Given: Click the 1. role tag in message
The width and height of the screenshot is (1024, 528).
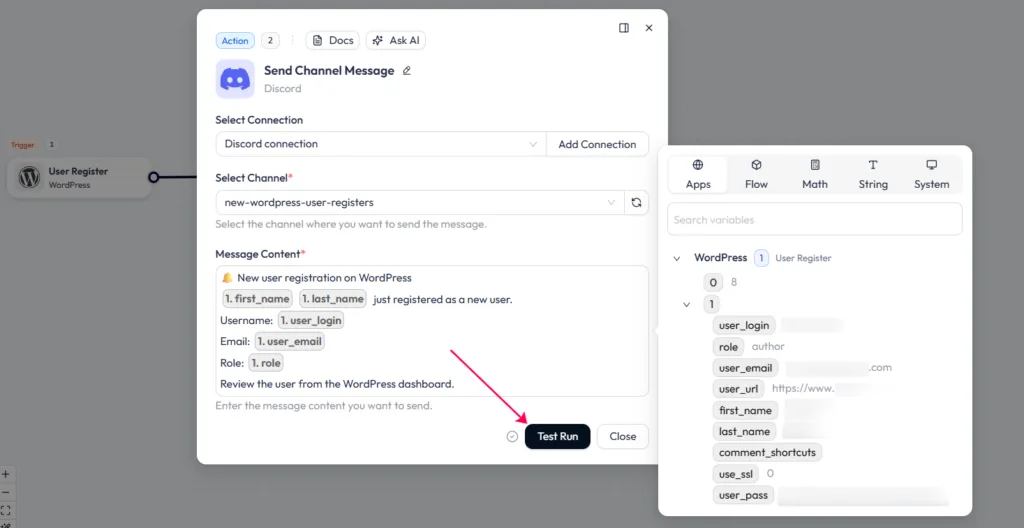Looking at the screenshot, I should click(x=266, y=363).
